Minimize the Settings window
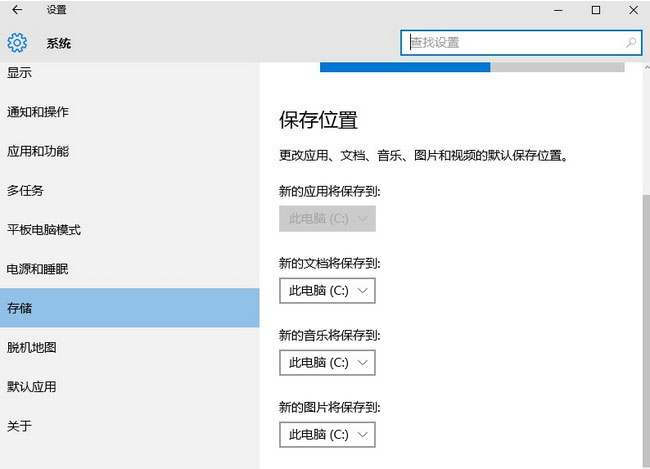Screen dimensions: 650x469 [x=558, y=10]
